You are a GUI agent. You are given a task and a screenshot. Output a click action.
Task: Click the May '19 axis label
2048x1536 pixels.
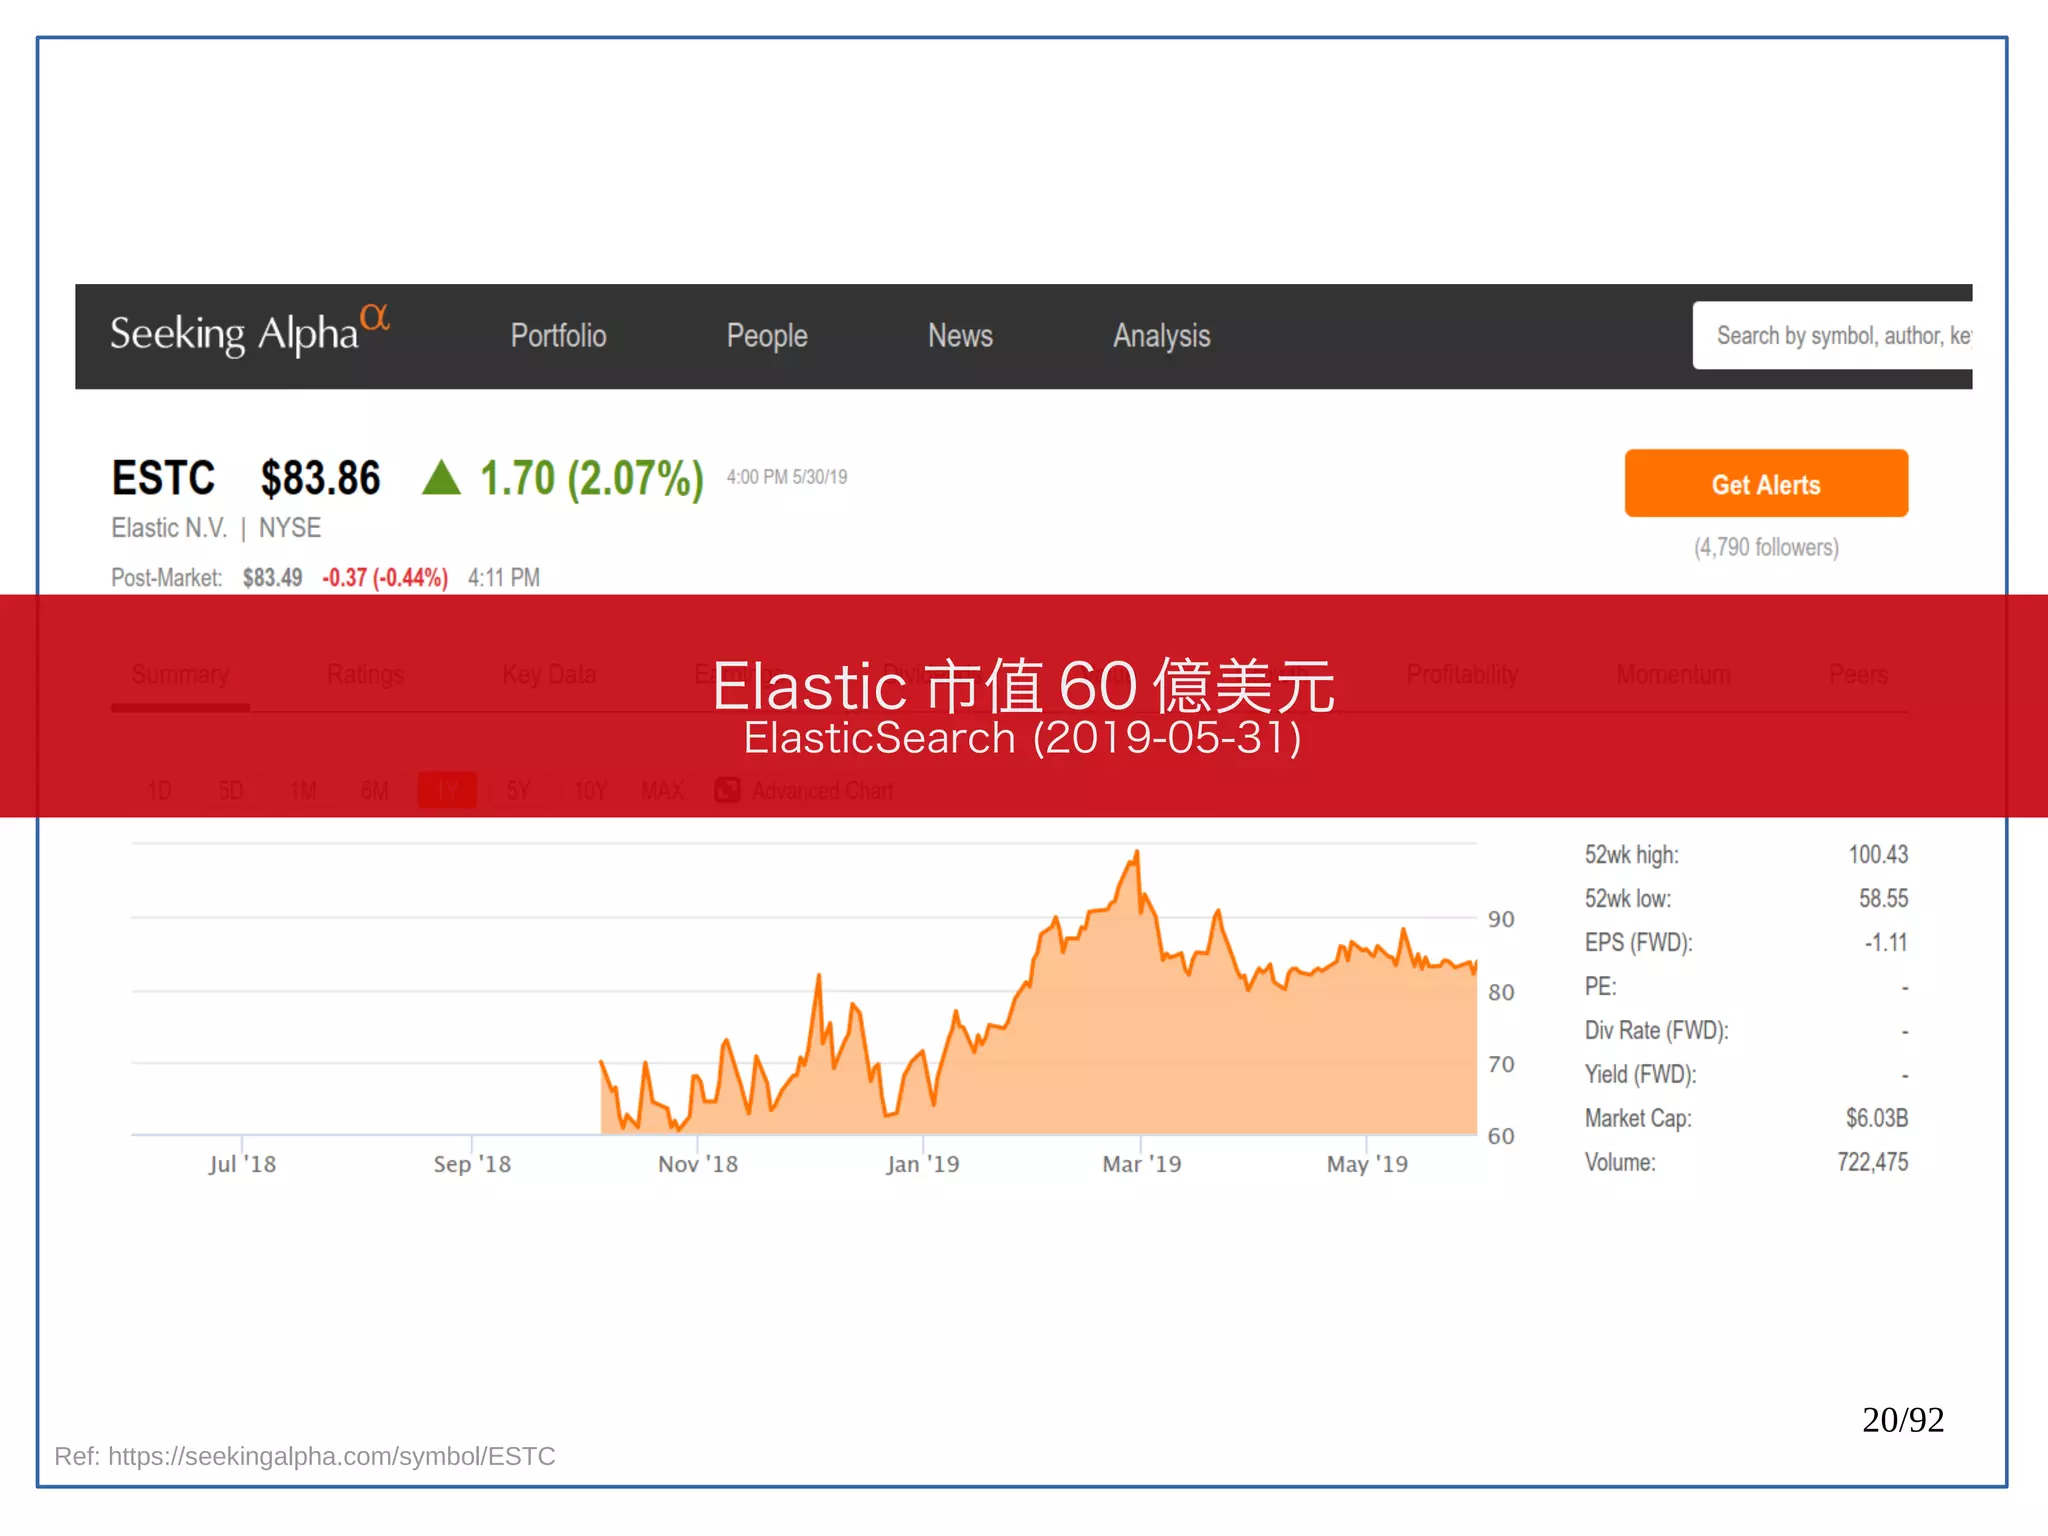point(1367,1164)
